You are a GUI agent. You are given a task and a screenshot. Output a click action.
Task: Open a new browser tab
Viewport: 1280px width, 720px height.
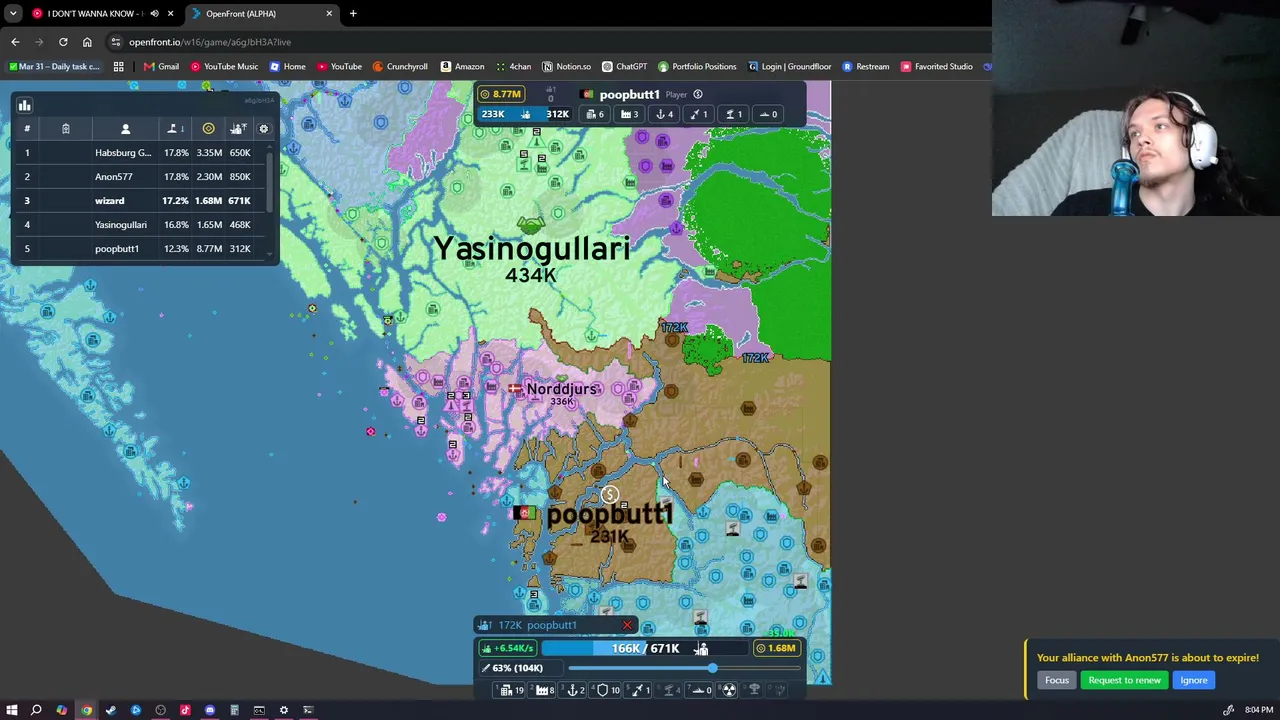click(353, 14)
